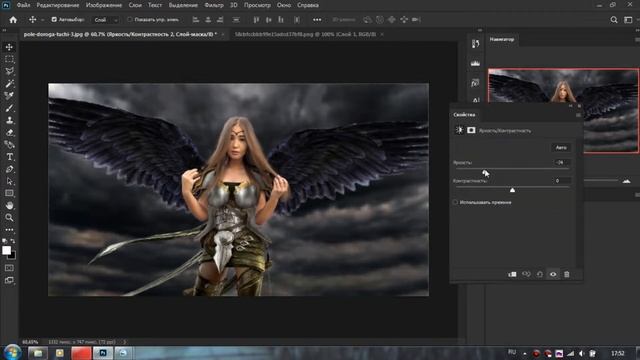Select the layer mask icon in Properties

click(x=471, y=130)
